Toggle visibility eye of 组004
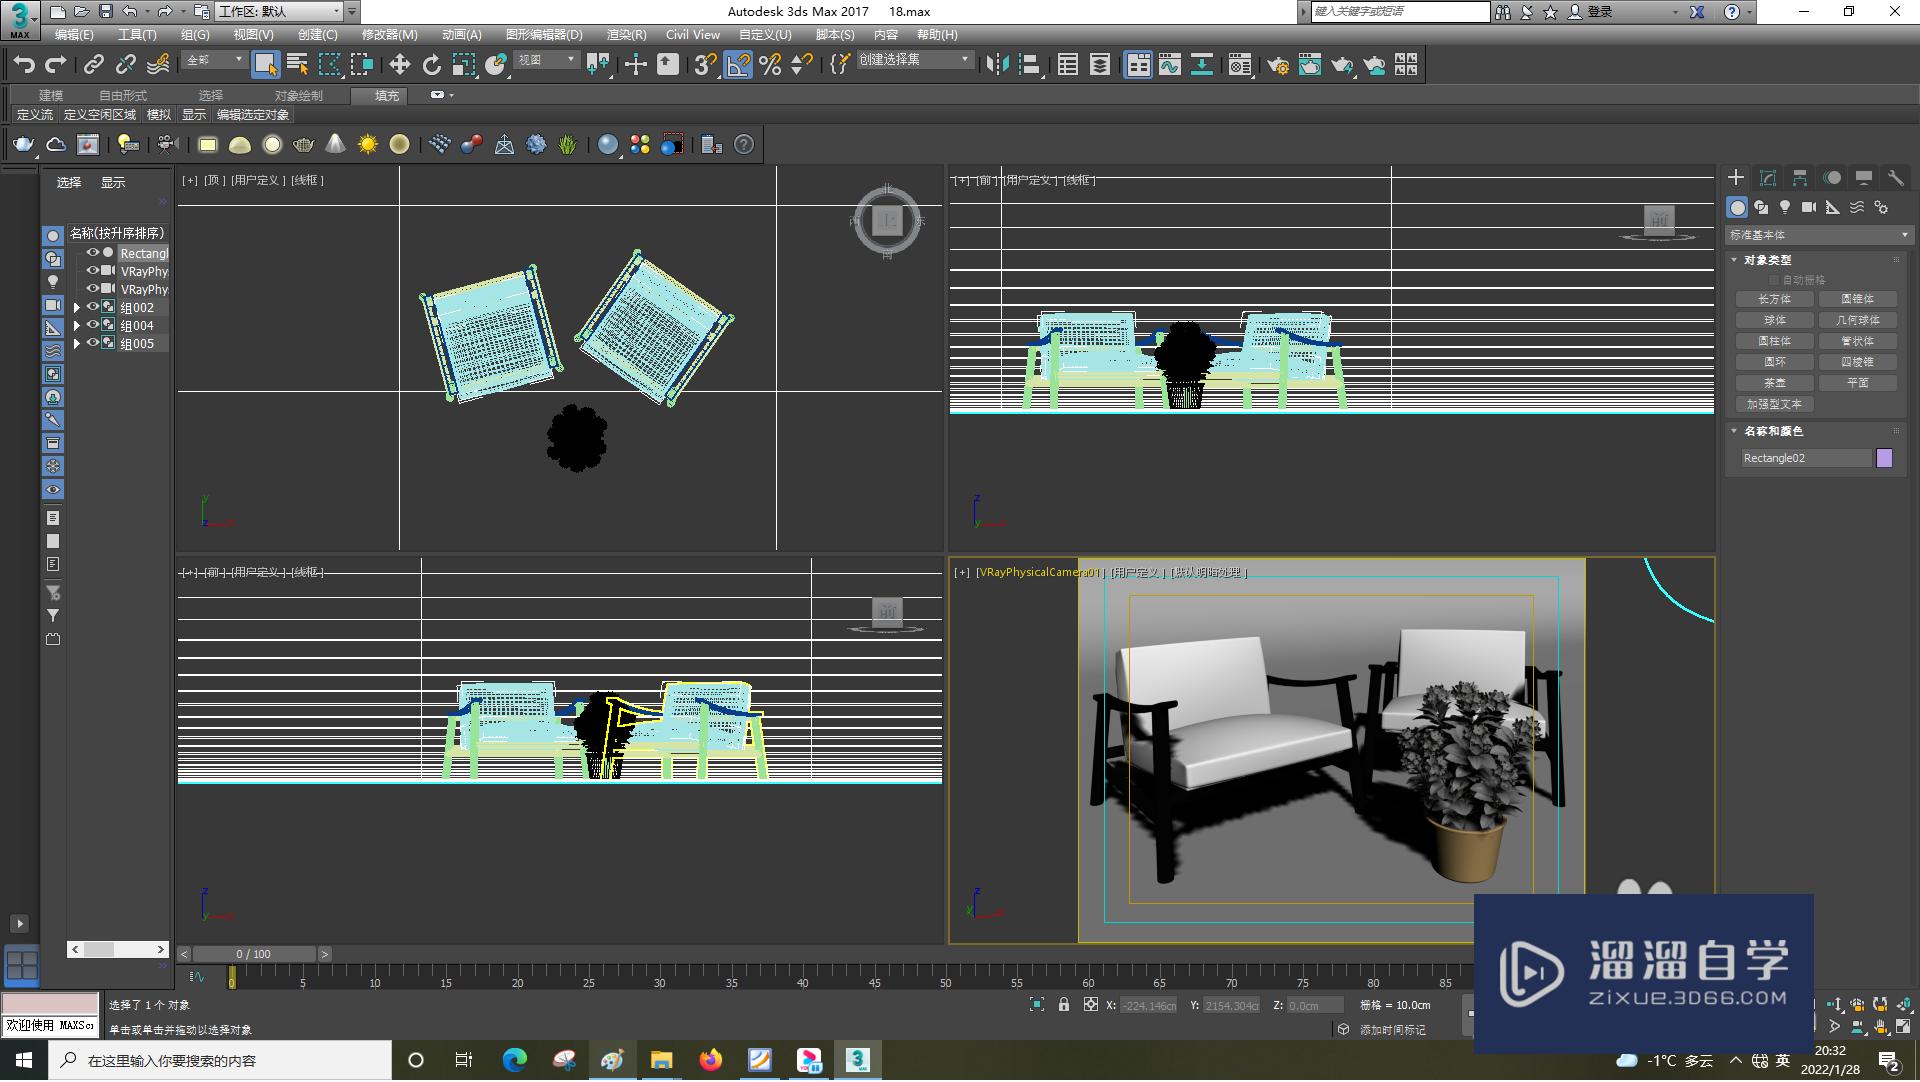 (92, 325)
